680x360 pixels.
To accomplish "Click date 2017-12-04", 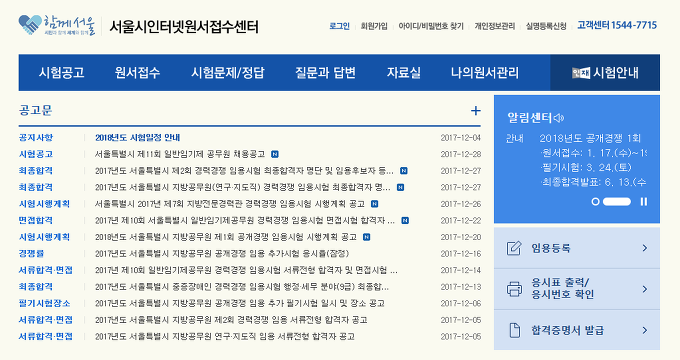I will coord(461,137).
